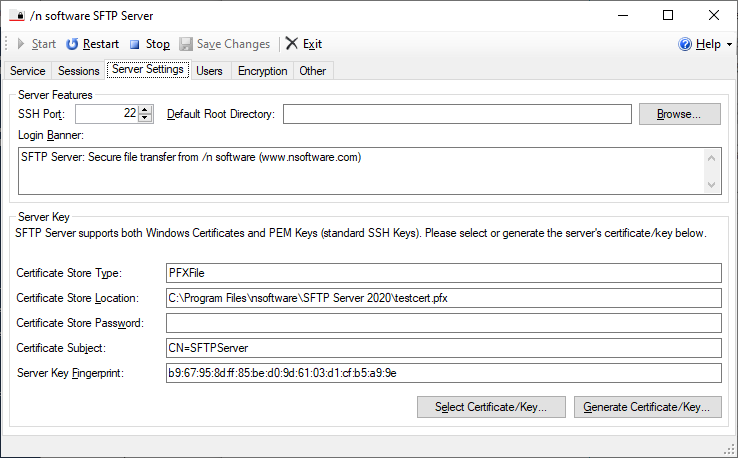738x458 pixels.
Task: Open the Encryption tab
Action: coord(263,71)
